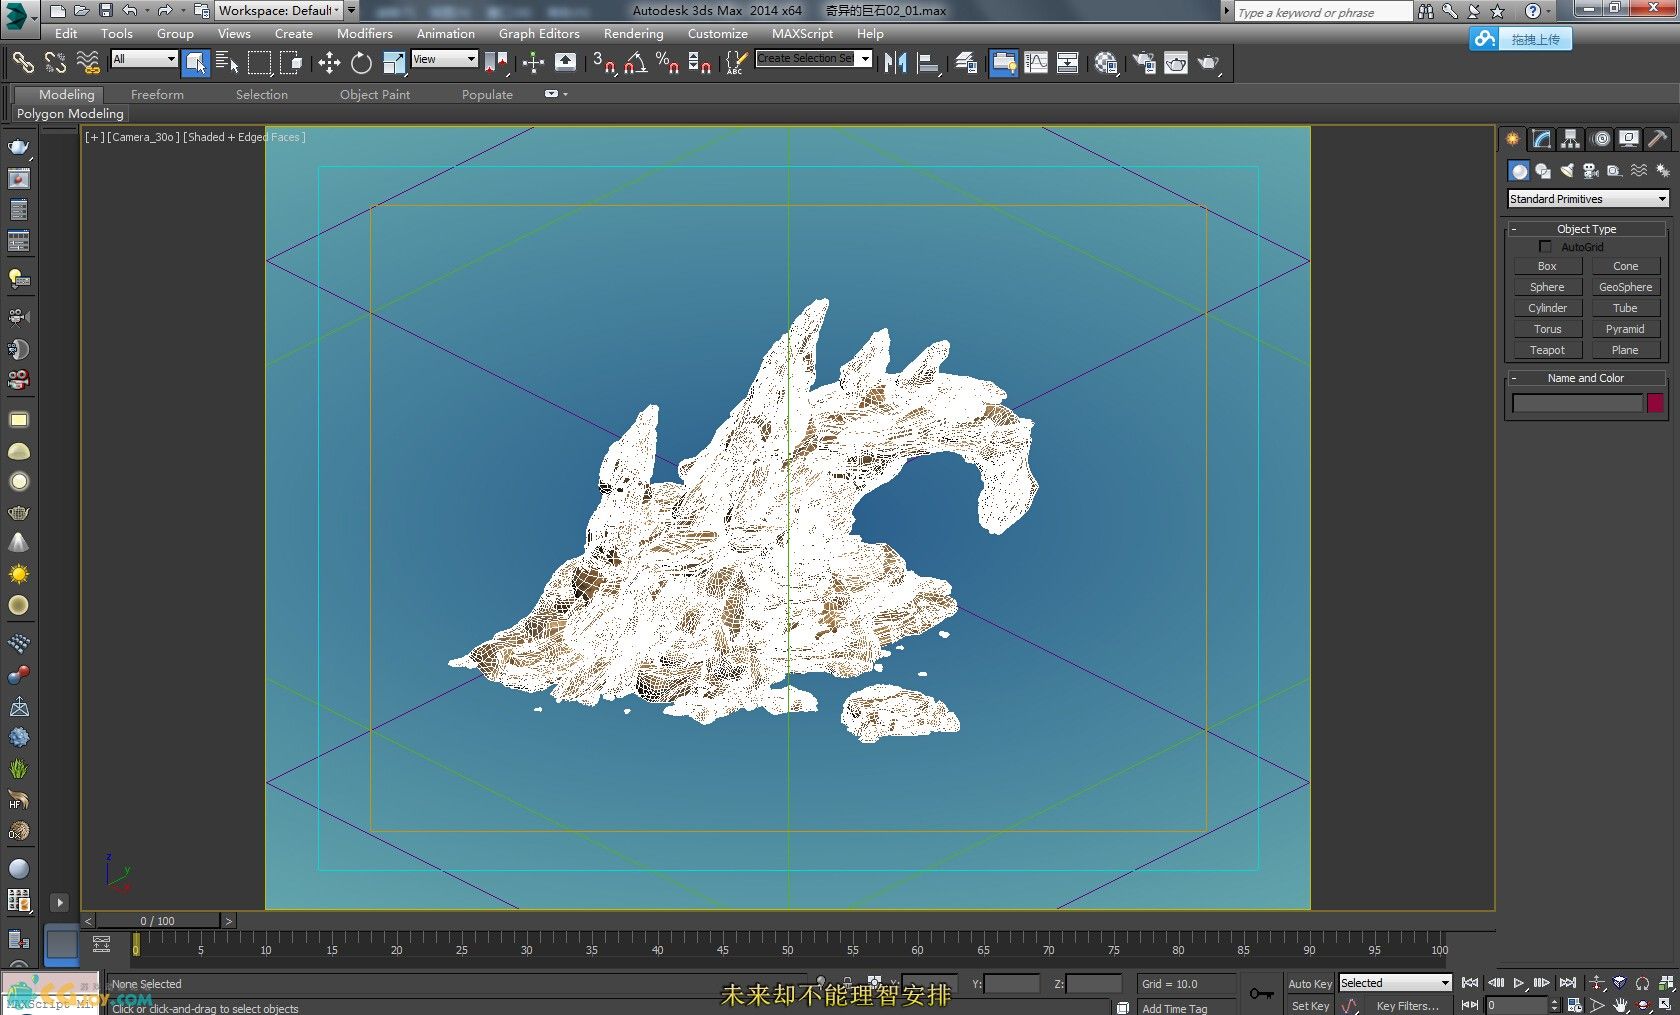Click the GeoSphere primitive button
The image size is (1680, 1015).
click(x=1625, y=287)
